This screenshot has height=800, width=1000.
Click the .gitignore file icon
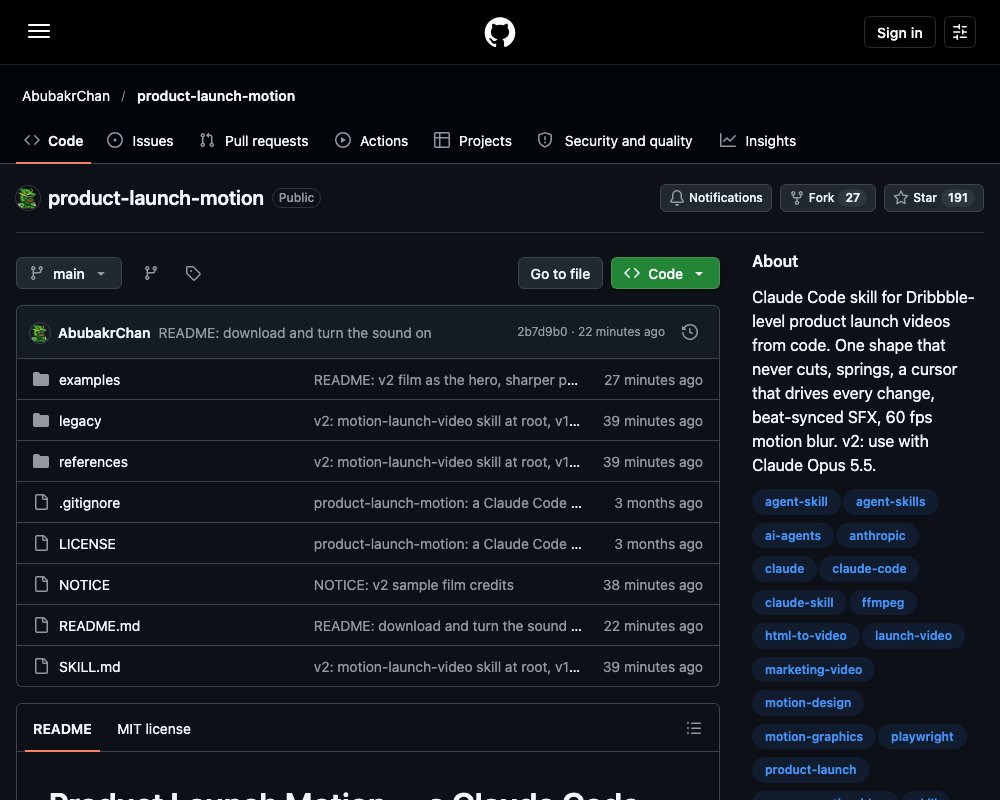point(41,502)
